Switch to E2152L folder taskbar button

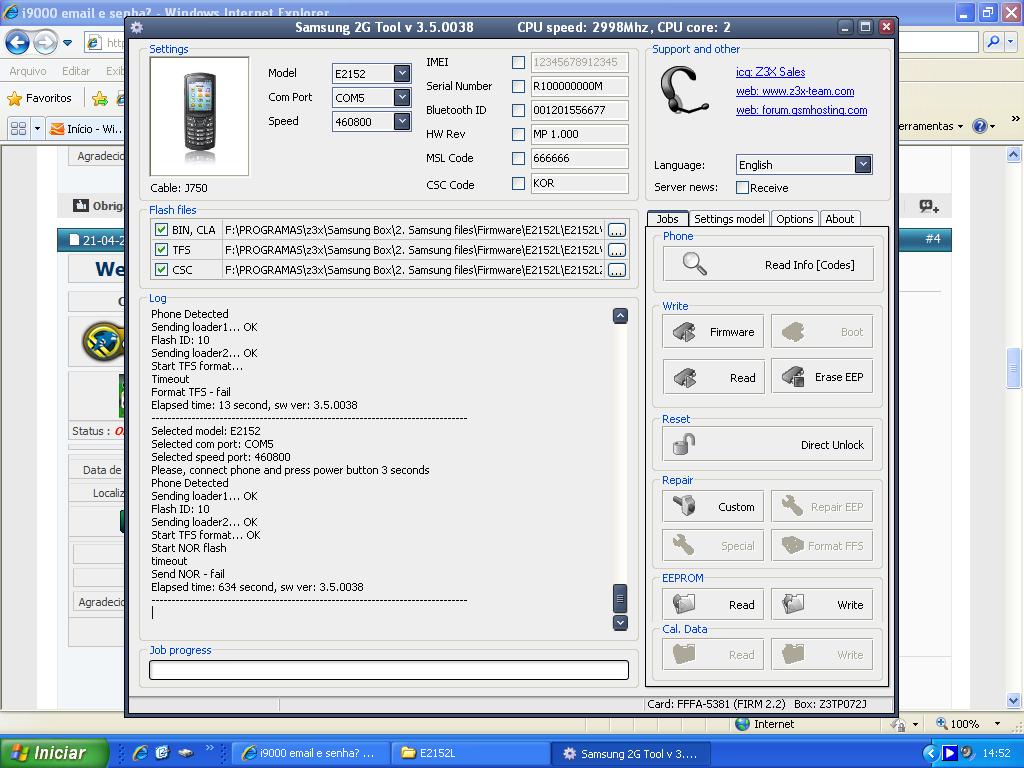tap(471, 753)
